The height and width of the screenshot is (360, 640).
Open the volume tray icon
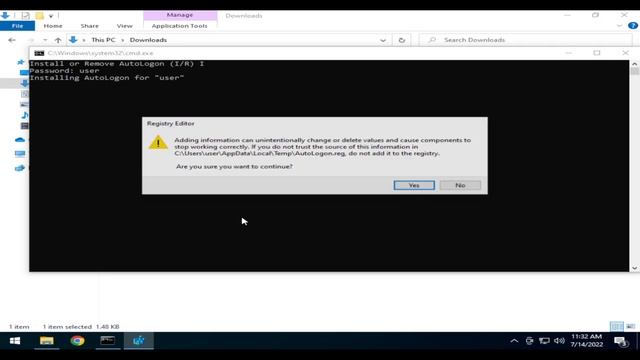[559, 341]
